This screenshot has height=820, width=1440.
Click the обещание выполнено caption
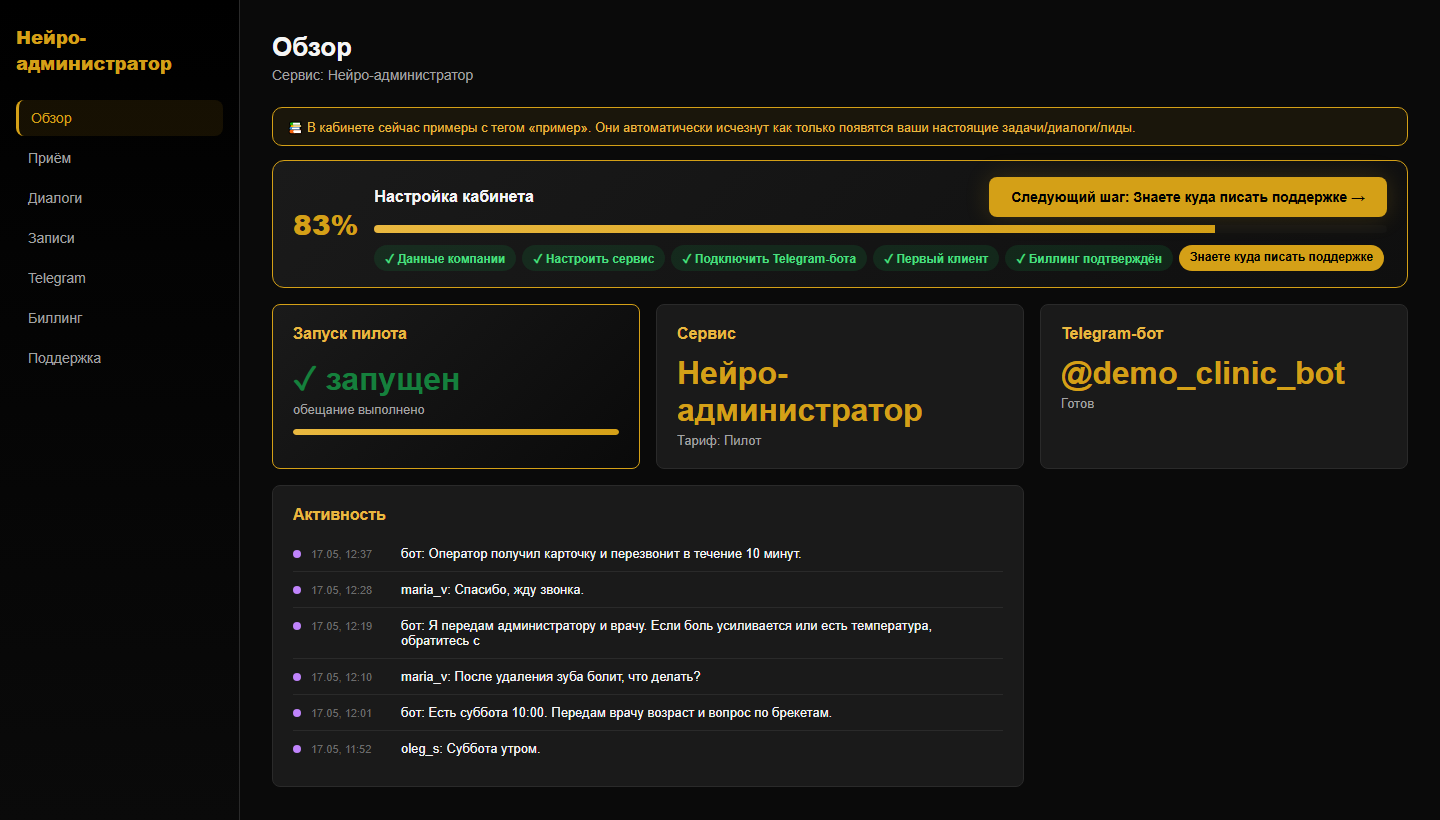tap(359, 409)
